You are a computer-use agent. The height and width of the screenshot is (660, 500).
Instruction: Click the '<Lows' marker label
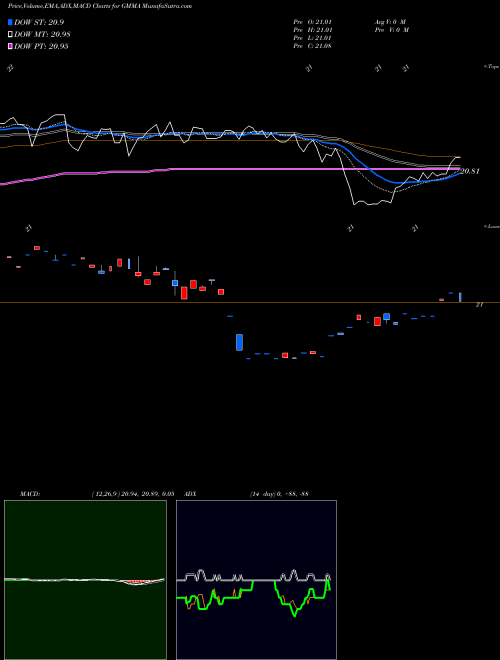click(x=491, y=226)
